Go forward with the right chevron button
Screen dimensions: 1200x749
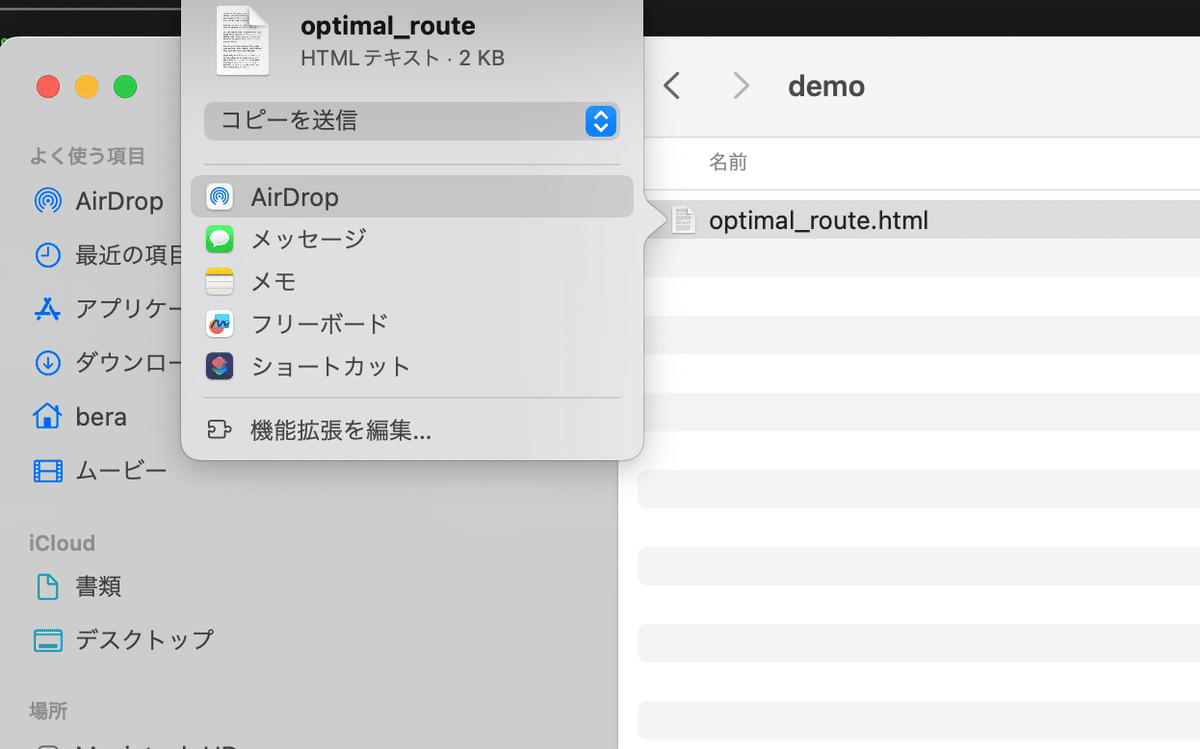[741, 86]
